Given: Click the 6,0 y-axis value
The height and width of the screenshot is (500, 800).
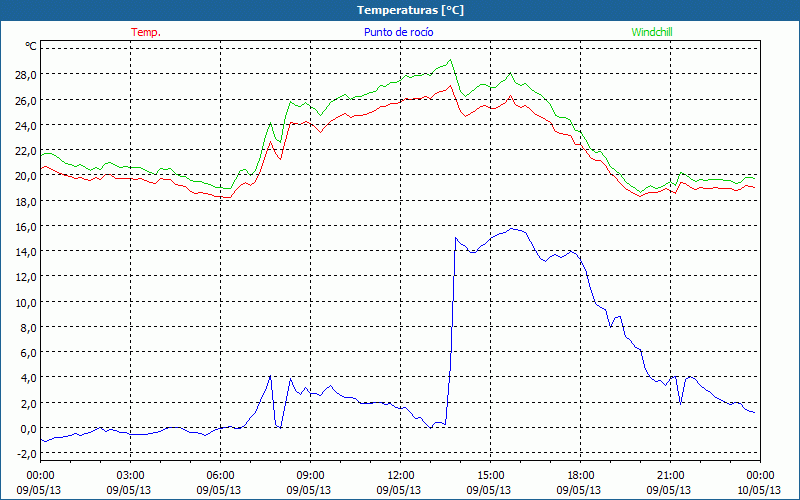Looking at the screenshot, I should point(28,353).
